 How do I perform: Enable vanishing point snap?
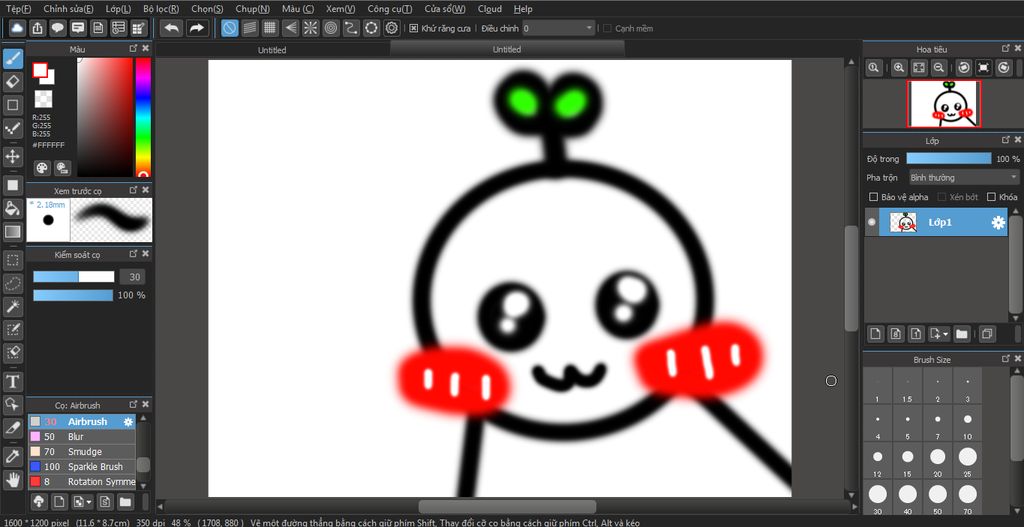(290, 28)
